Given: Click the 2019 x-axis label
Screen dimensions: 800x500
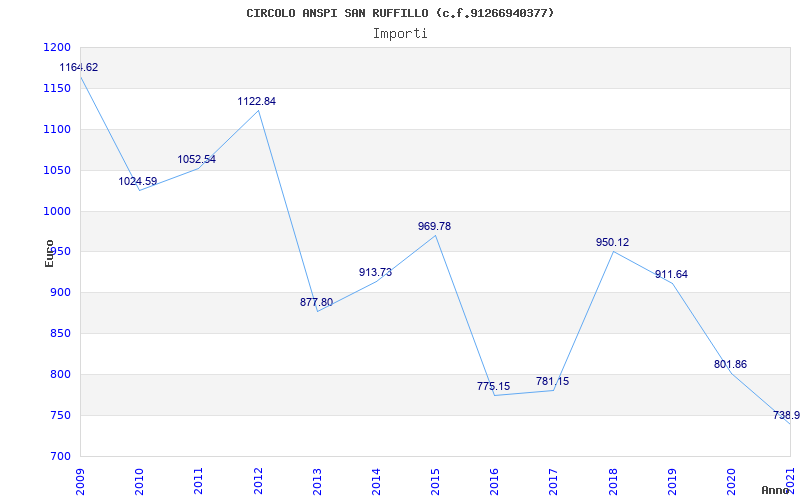Looking at the screenshot, I should [672, 481].
